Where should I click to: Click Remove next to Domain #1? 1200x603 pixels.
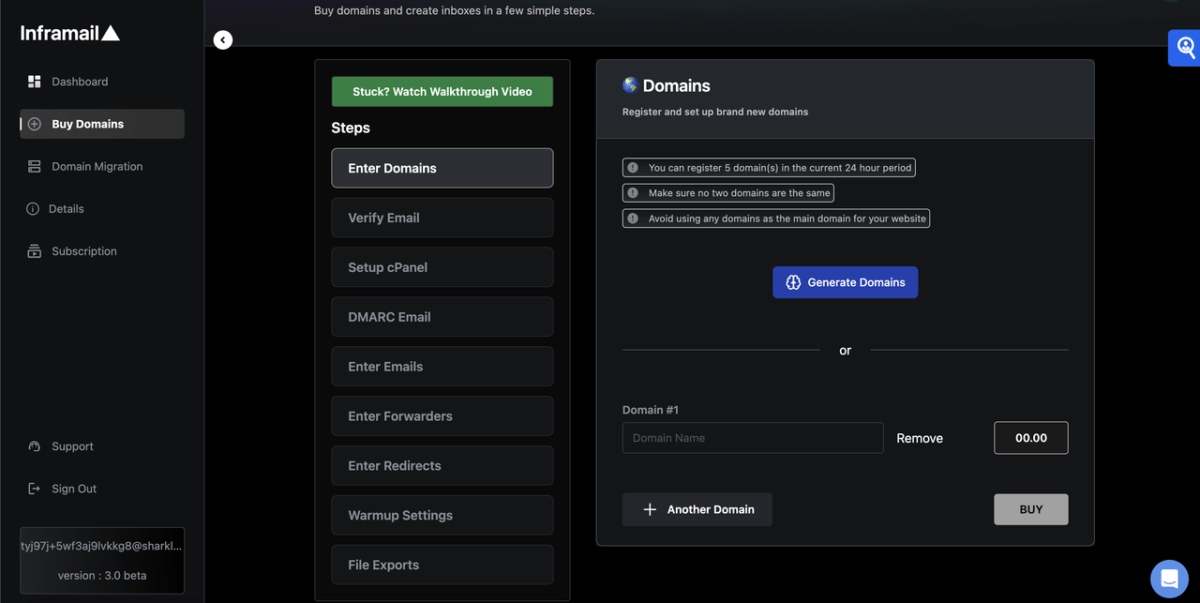pos(919,438)
